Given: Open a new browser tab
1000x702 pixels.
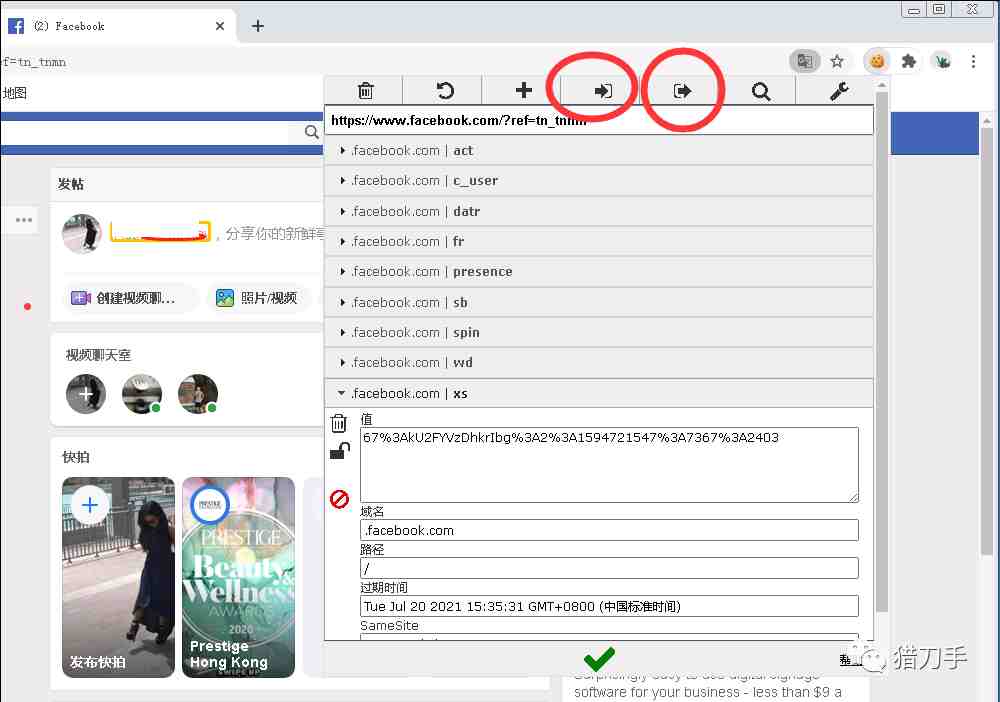Looking at the screenshot, I should tap(258, 26).
